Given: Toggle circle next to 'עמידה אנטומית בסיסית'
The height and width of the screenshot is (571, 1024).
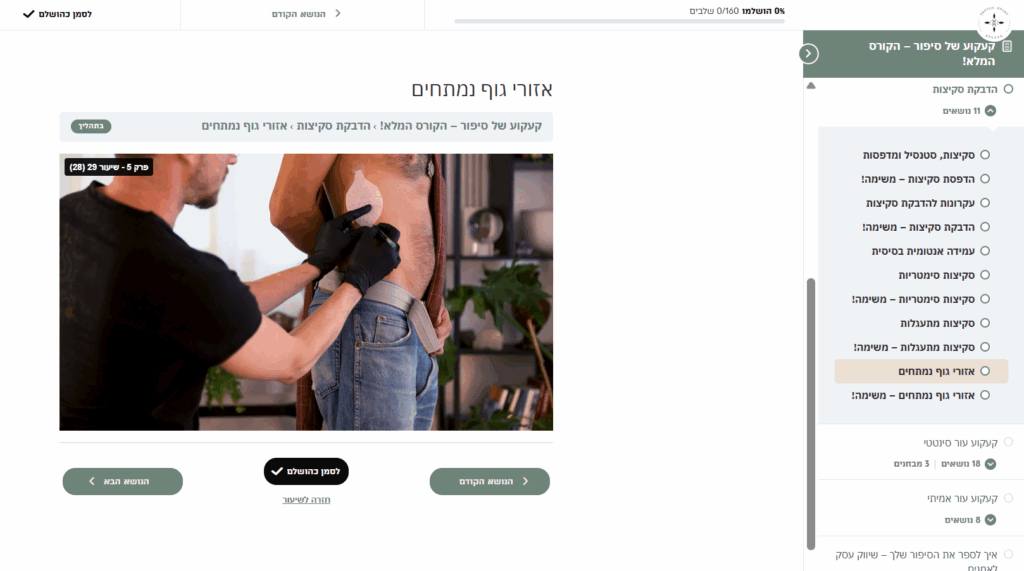Looking at the screenshot, I should pyautogui.click(x=985, y=251).
